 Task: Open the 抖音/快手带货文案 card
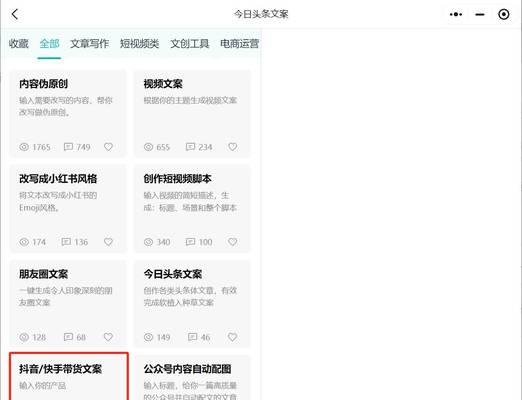pos(69,377)
